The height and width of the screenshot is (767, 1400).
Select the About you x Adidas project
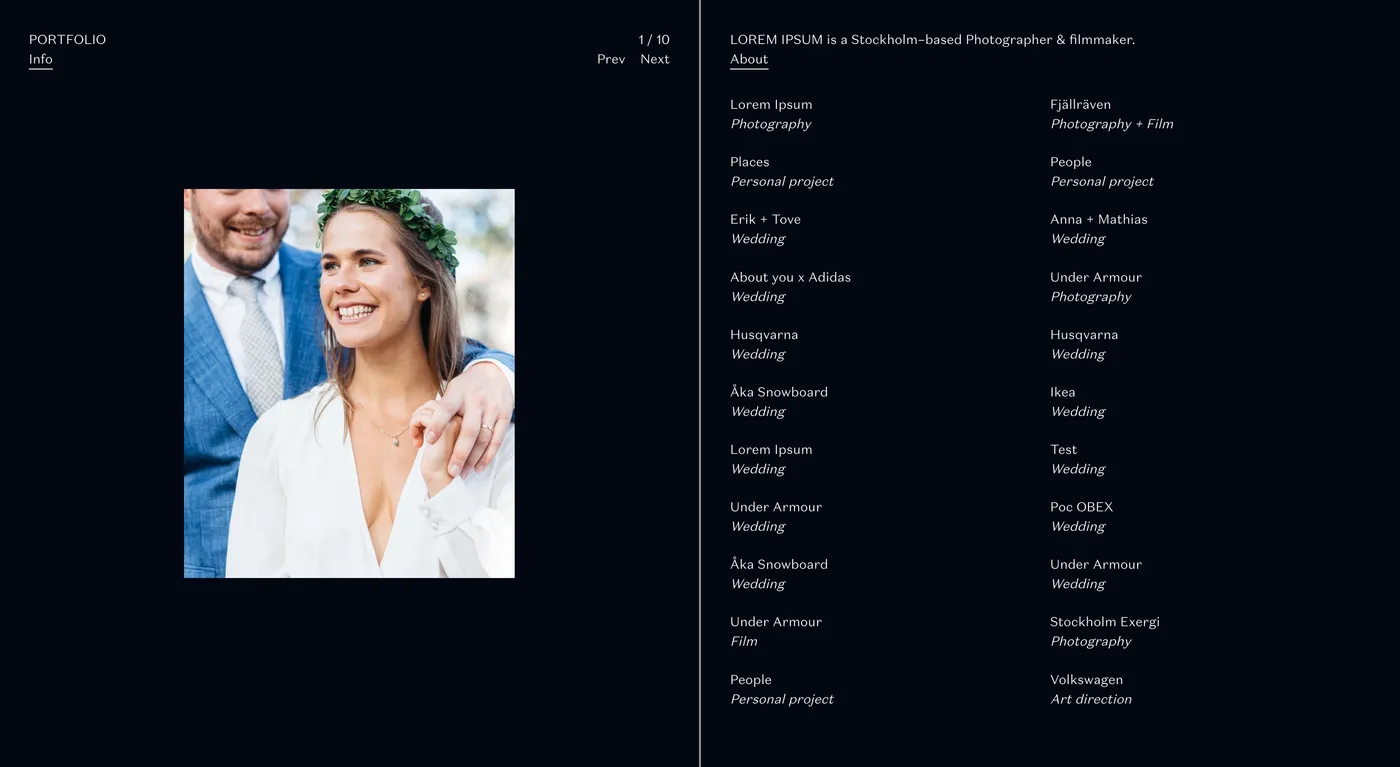[790, 287]
